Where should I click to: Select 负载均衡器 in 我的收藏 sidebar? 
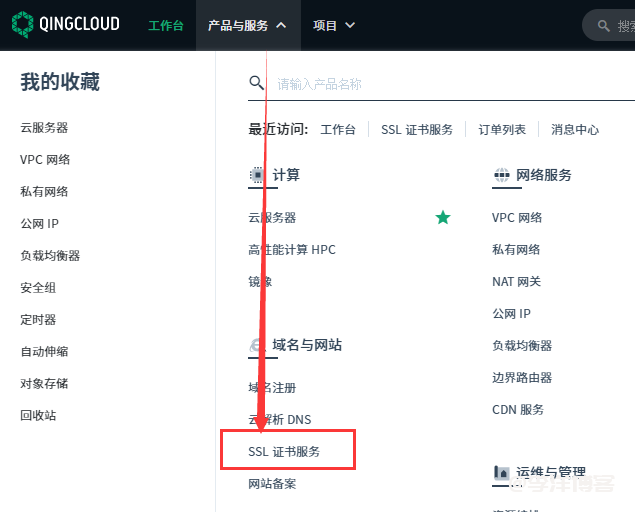tap(50, 256)
